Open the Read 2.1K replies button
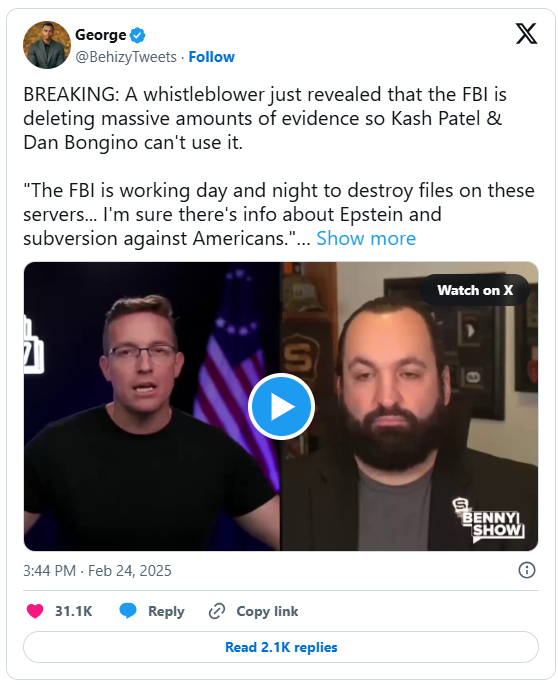 [x=281, y=647]
